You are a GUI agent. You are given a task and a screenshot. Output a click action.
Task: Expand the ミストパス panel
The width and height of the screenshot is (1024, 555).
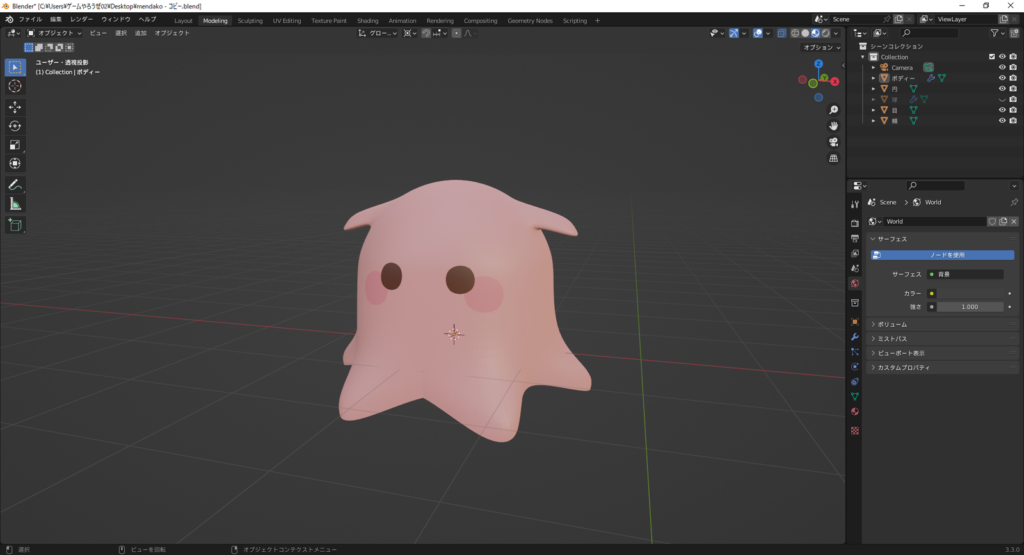click(893, 339)
